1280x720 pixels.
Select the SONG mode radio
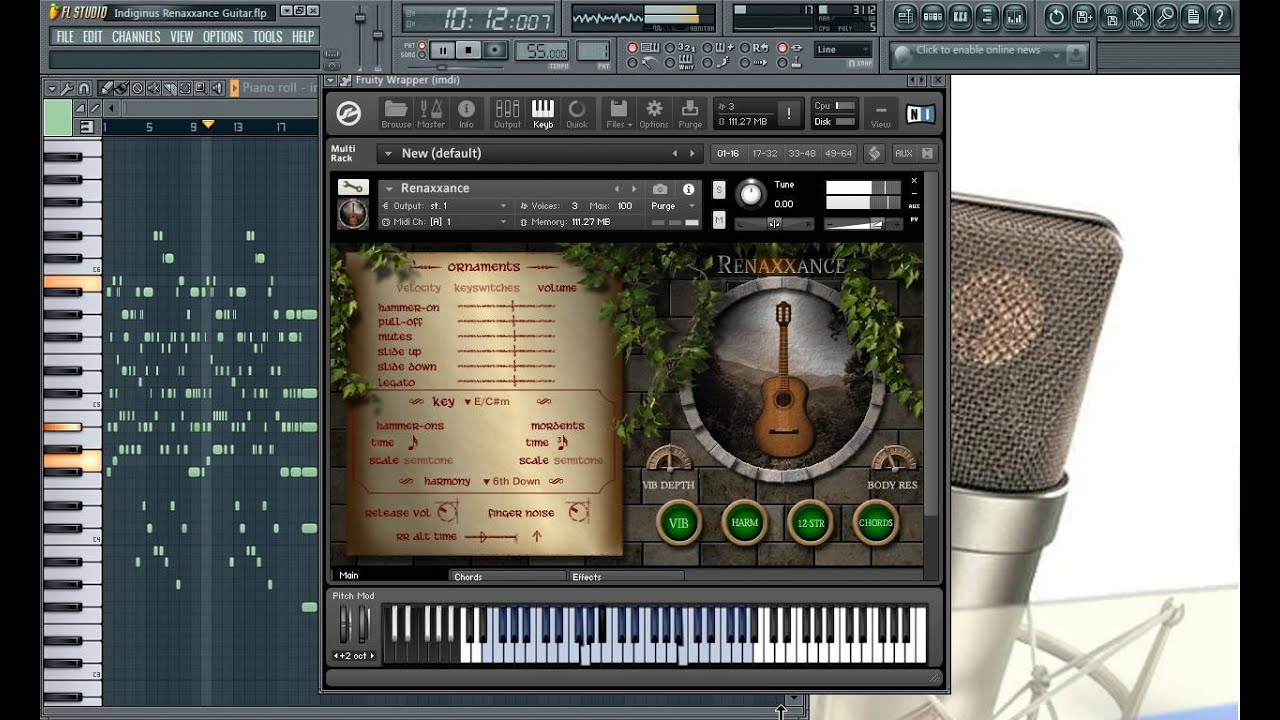pyautogui.click(x=421, y=55)
